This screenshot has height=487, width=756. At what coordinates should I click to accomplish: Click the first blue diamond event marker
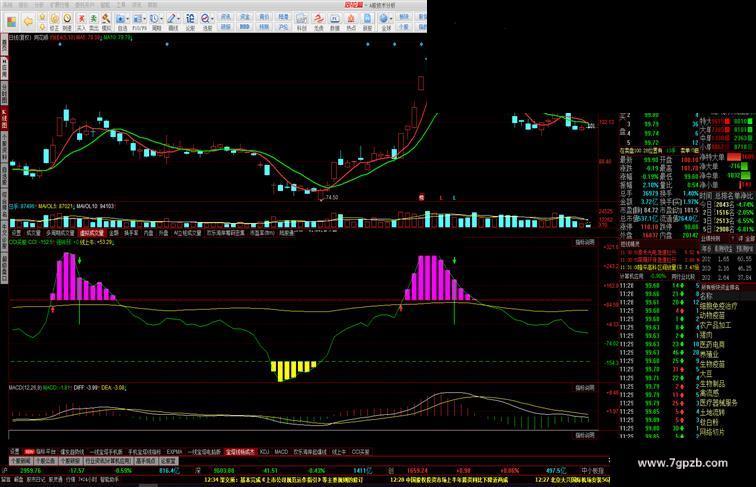(60, 44)
